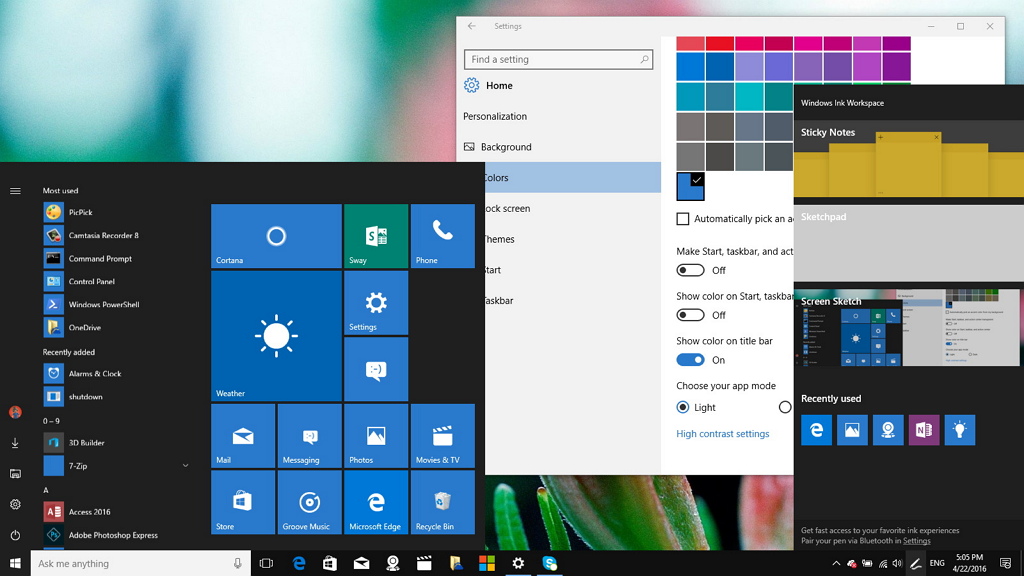Image resolution: width=1024 pixels, height=576 pixels.
Task: Enable Show color on Start, taskbar
Action: point(690,313)
